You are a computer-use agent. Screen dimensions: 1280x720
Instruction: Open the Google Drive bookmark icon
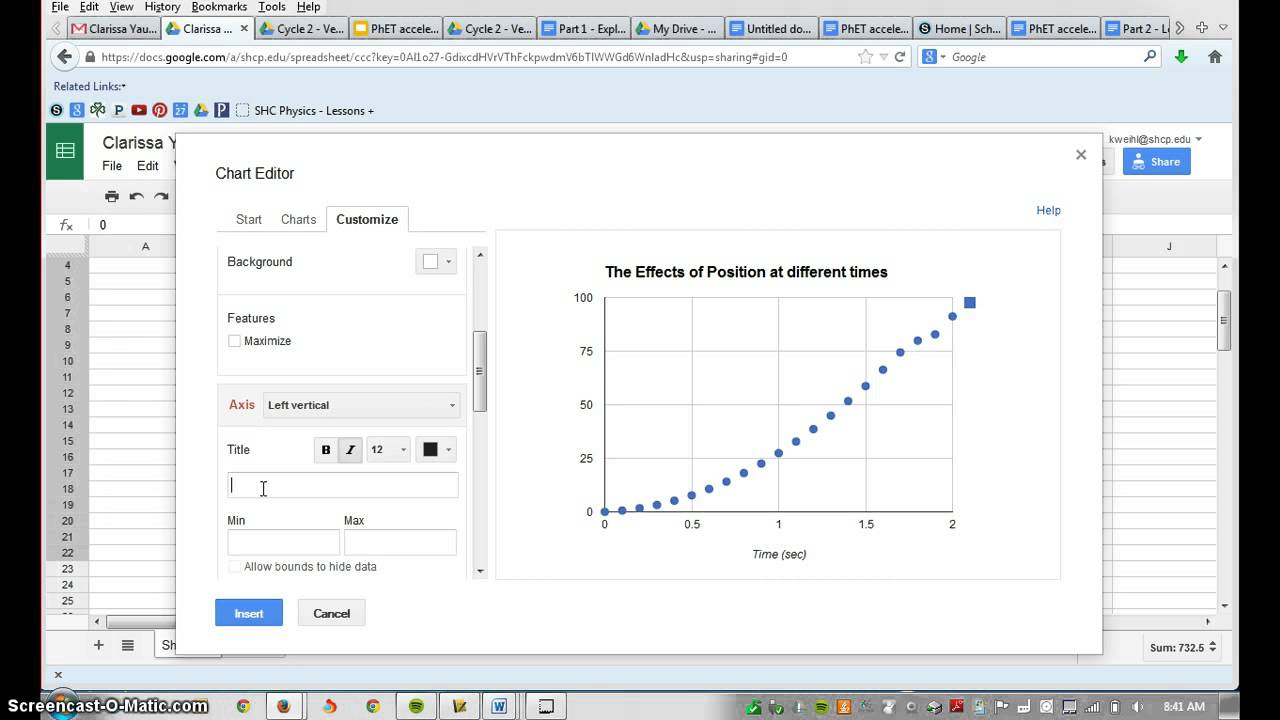pyautogui.click(x=201, y=110)
